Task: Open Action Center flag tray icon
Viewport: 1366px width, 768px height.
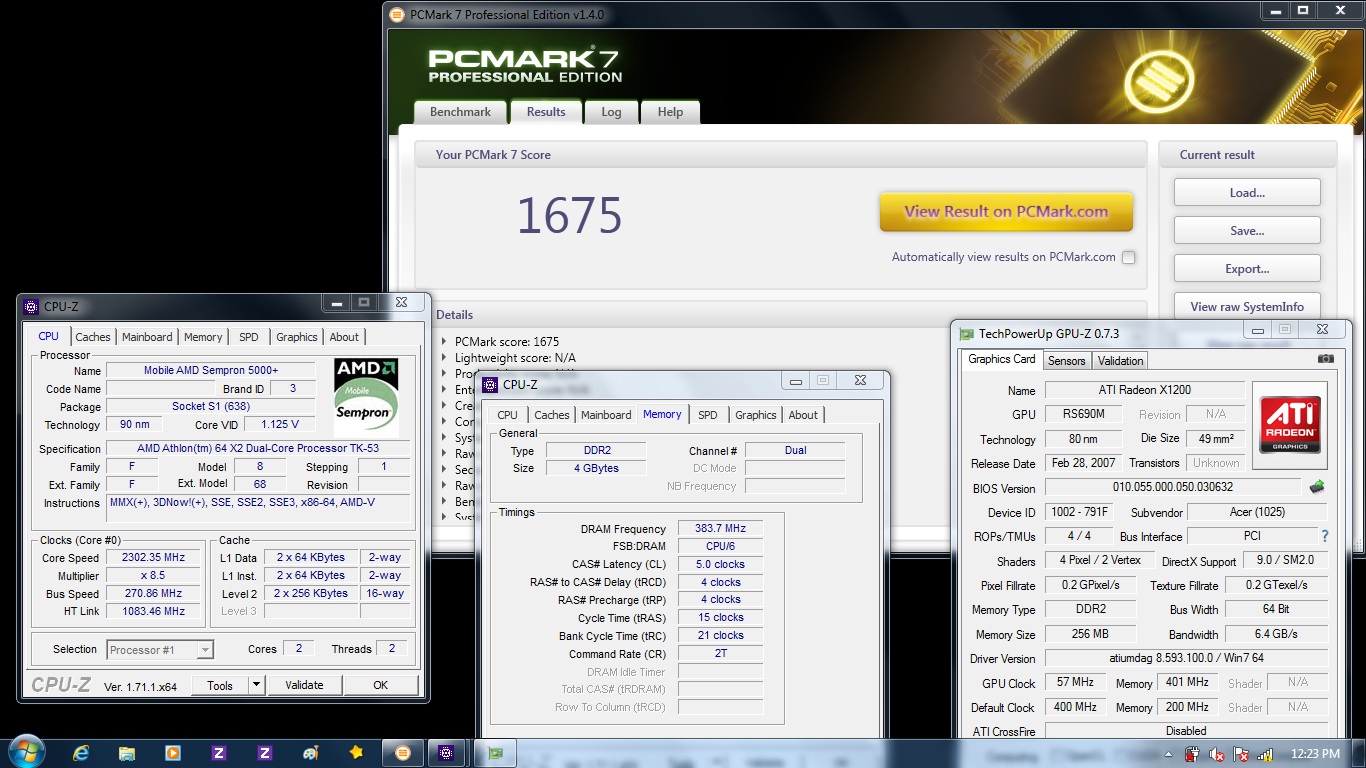Action: click(x=1241, y=754)
